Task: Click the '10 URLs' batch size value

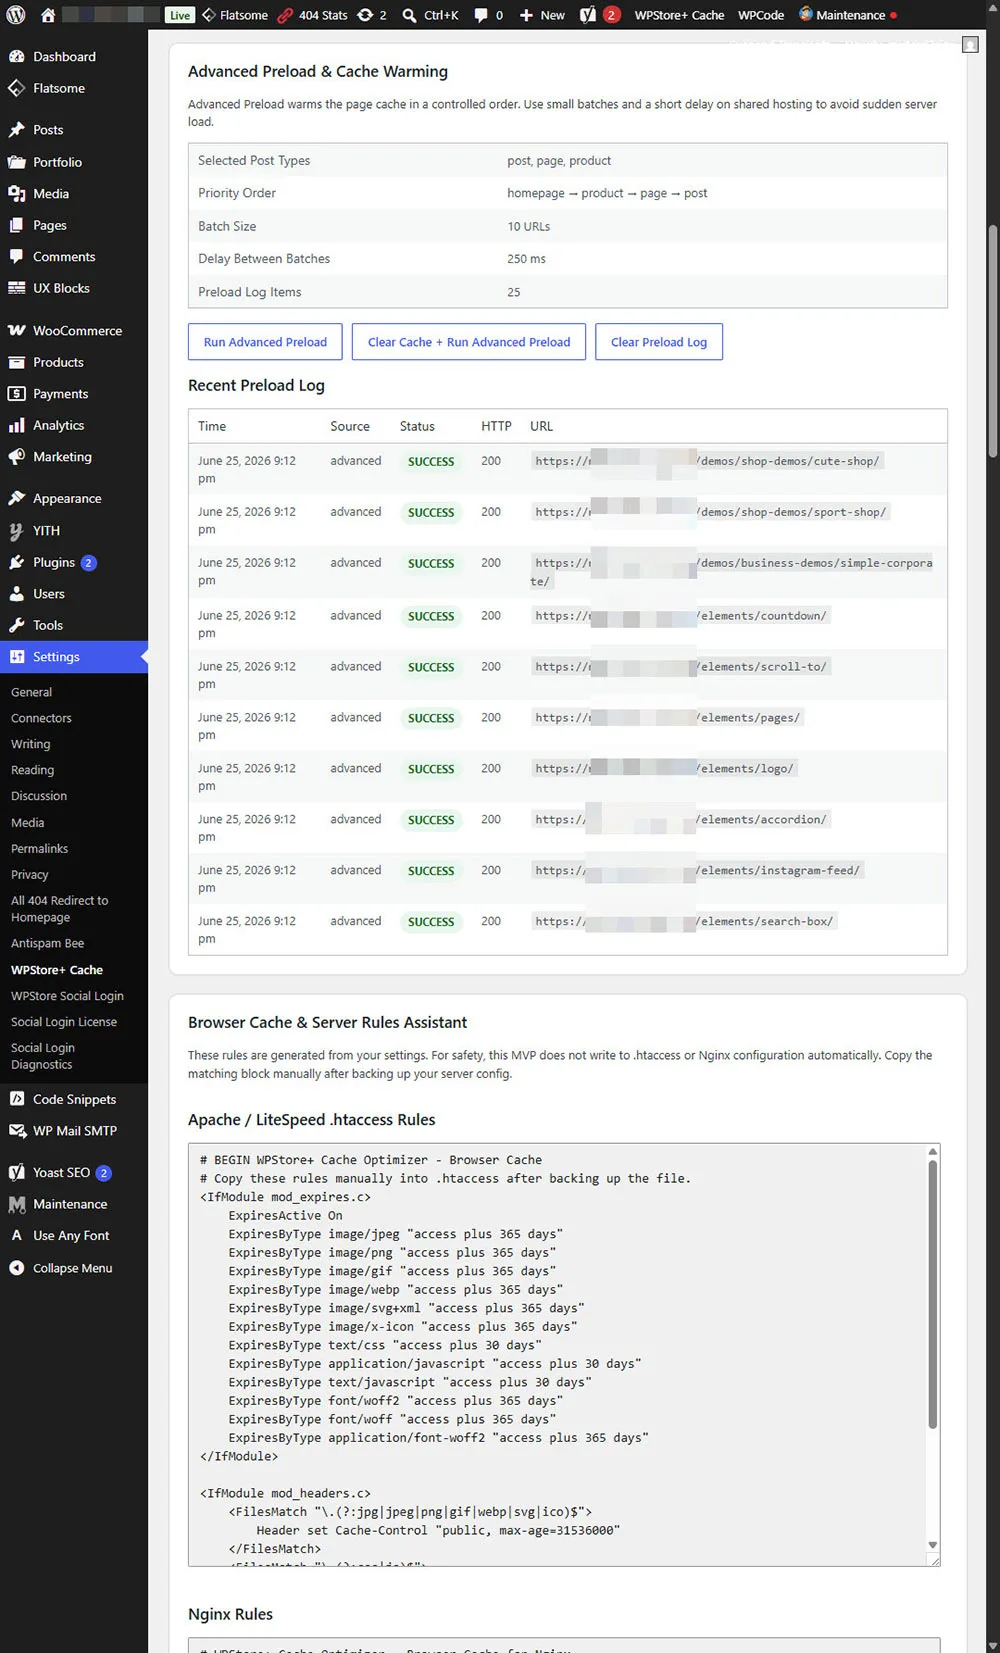Action: pyautogui.click(x=529, y=227)
